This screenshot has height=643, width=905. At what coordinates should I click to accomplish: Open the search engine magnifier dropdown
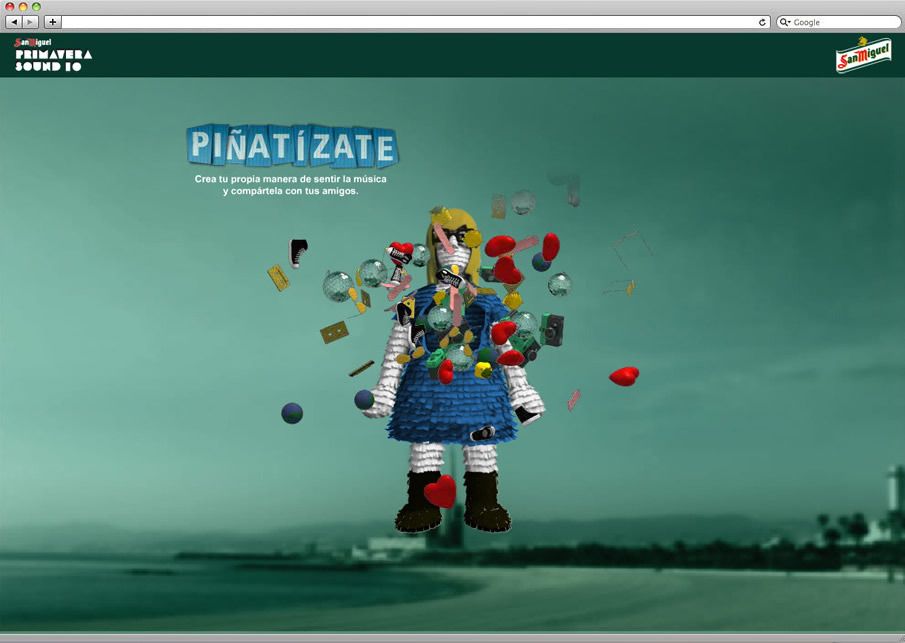click(x=784, y=22)
